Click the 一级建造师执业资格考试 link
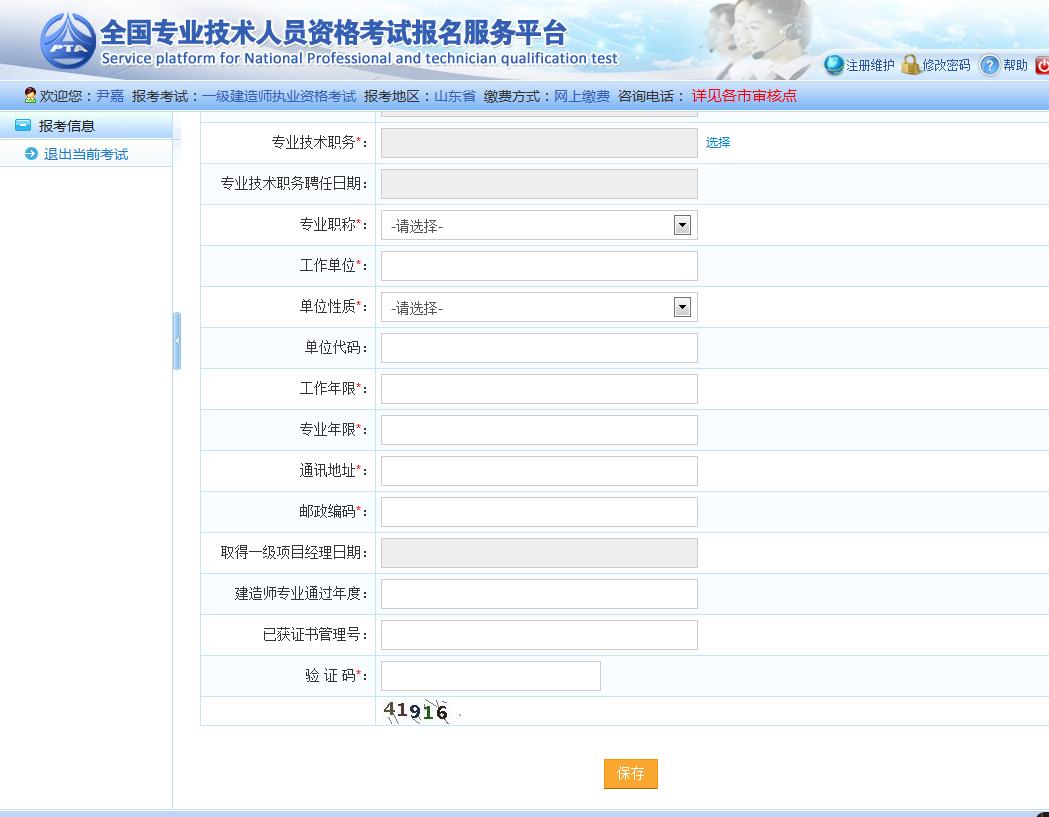Screen dimensions: 1049x817 tap(279, 96)
